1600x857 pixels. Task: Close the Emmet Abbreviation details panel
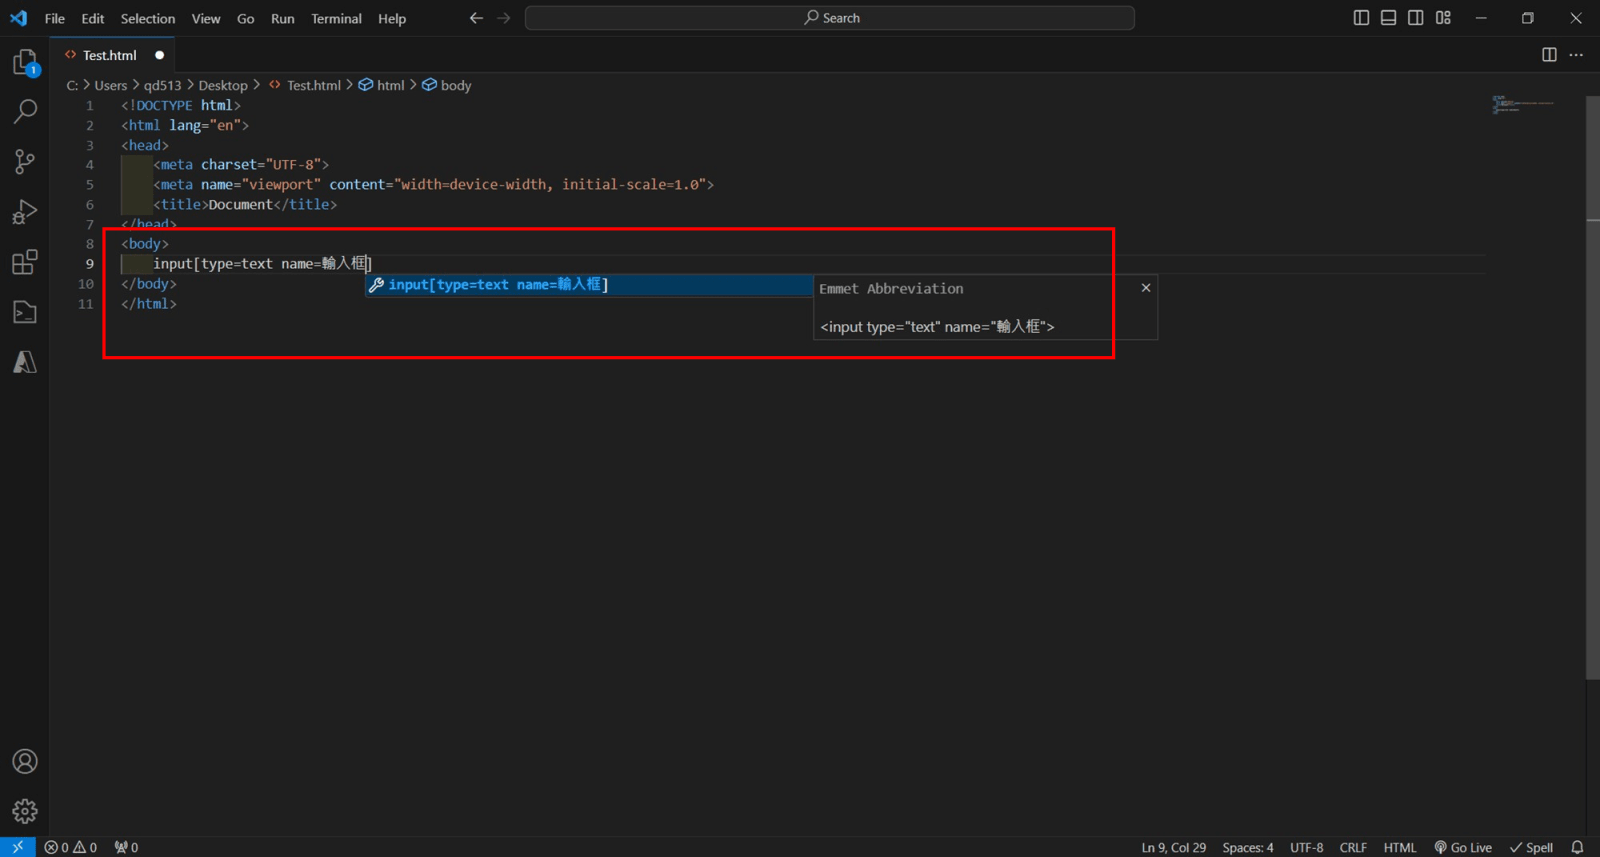coord(1146,288)
